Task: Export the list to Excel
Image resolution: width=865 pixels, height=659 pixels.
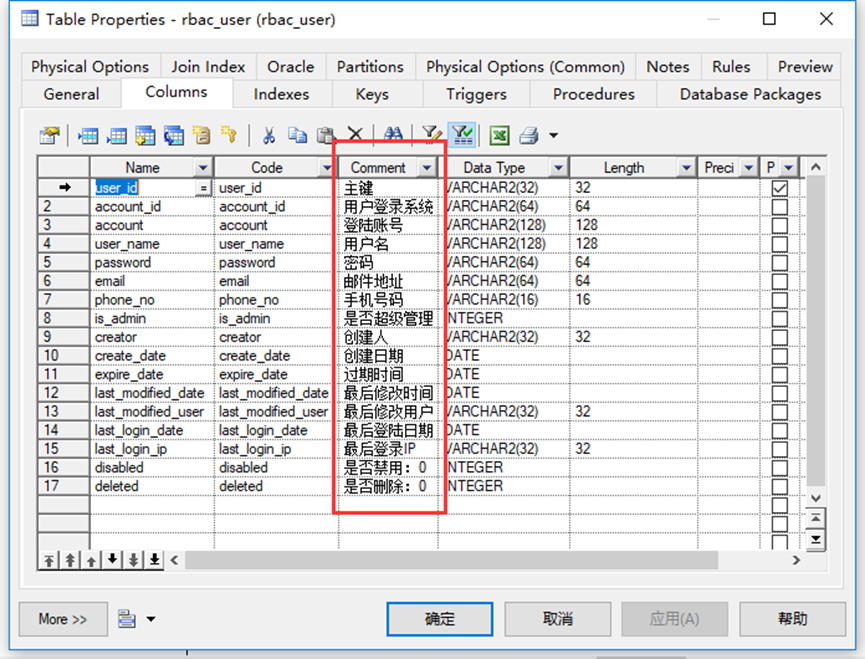Action: [500, 135]
